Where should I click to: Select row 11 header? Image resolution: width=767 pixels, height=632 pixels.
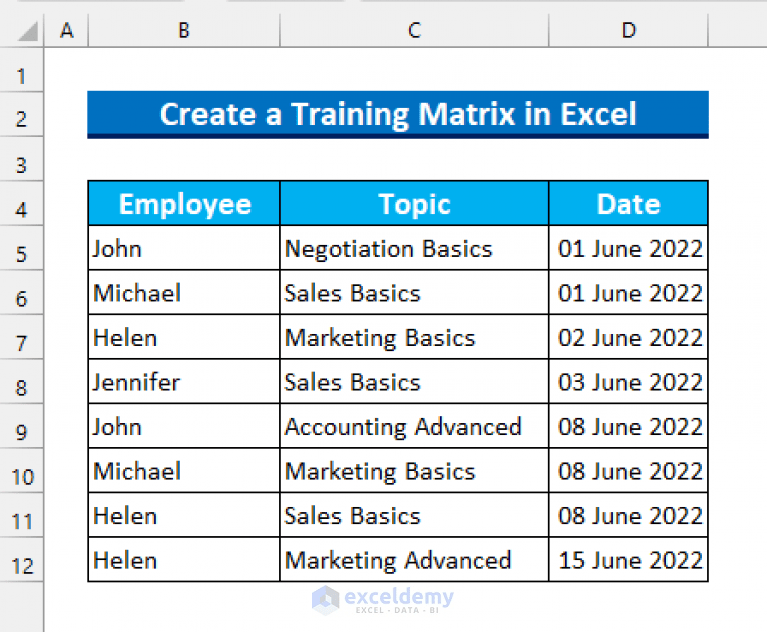(x=22, y=515)
